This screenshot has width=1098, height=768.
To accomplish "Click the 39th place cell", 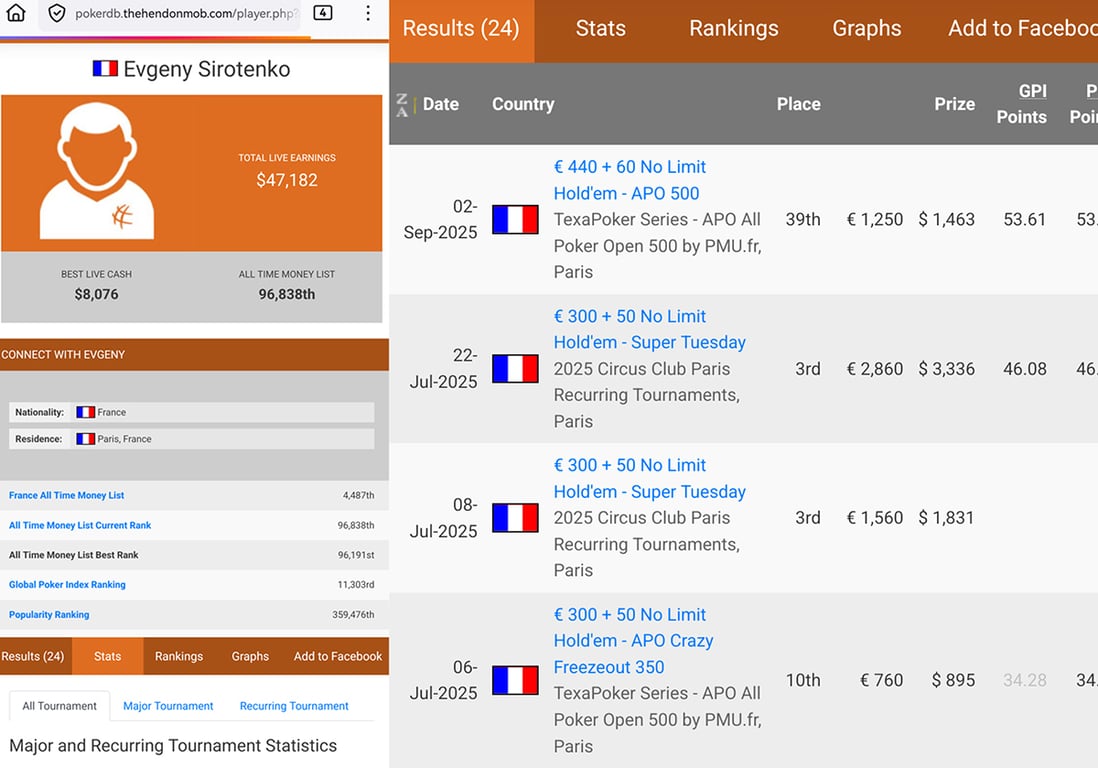I will pyautogui.click(x=802, y=219).
